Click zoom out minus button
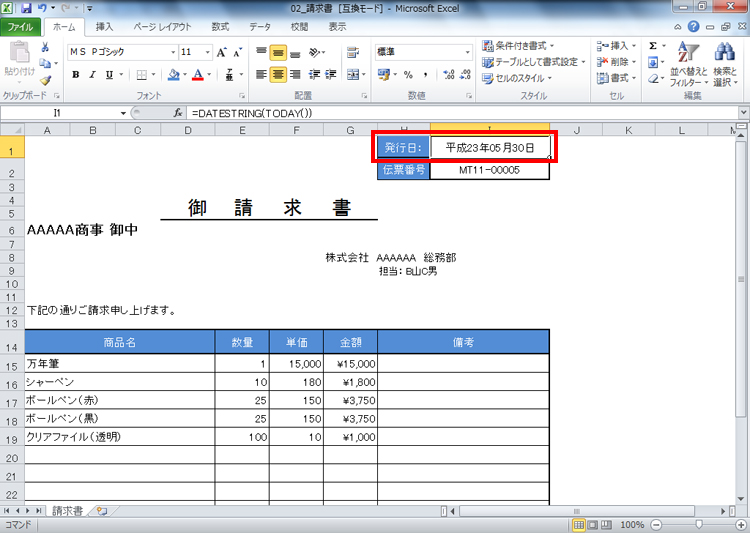750x533 pixels. (x=656, y=525)
